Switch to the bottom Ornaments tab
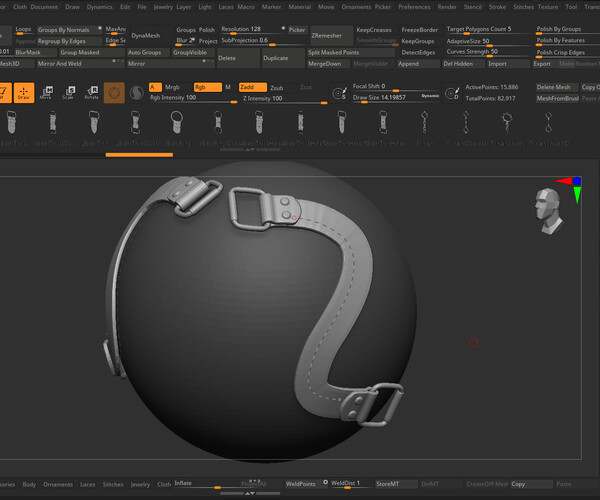This screenshot has height=500, width=600. pyautogui.click(x=58, y=484)
